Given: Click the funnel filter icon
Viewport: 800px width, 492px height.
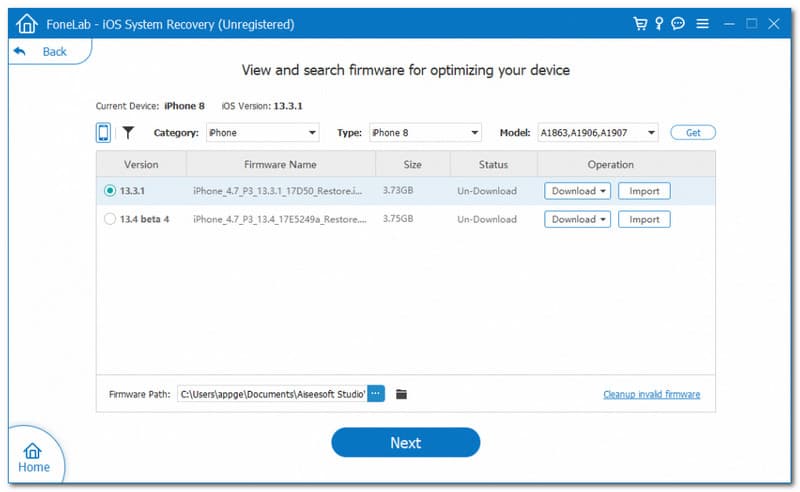Looking at the screenshot, I should [128, 133].
